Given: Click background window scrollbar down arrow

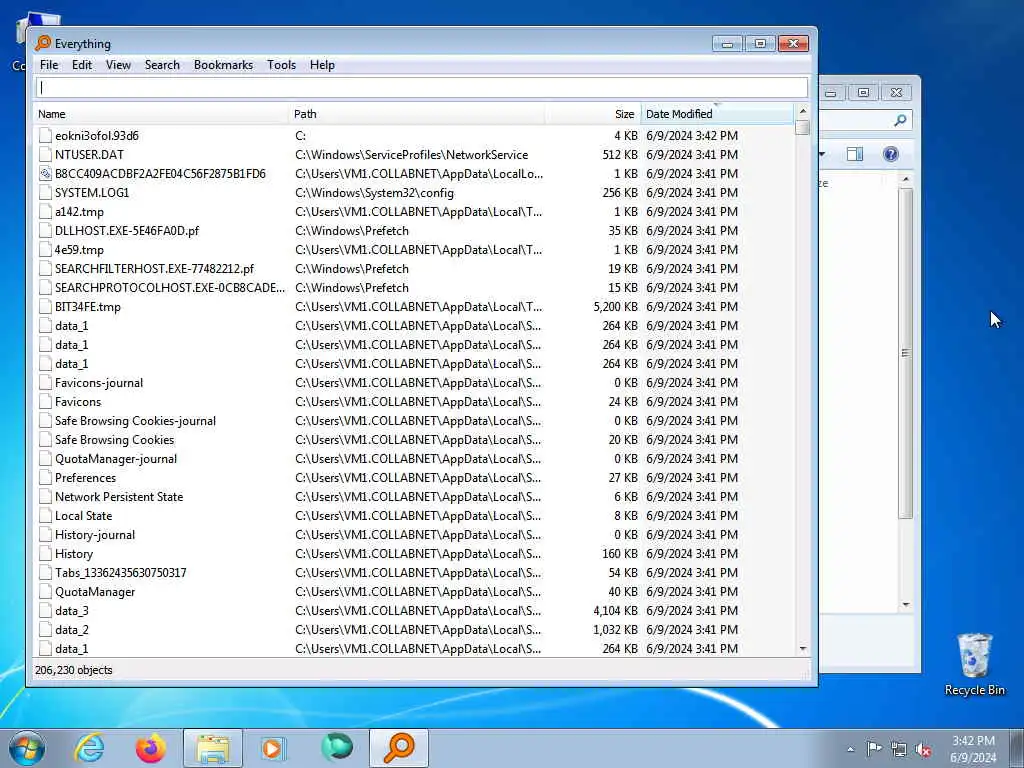Looking at the screenshot, I should pyautogui.click(x=906, y=605).
